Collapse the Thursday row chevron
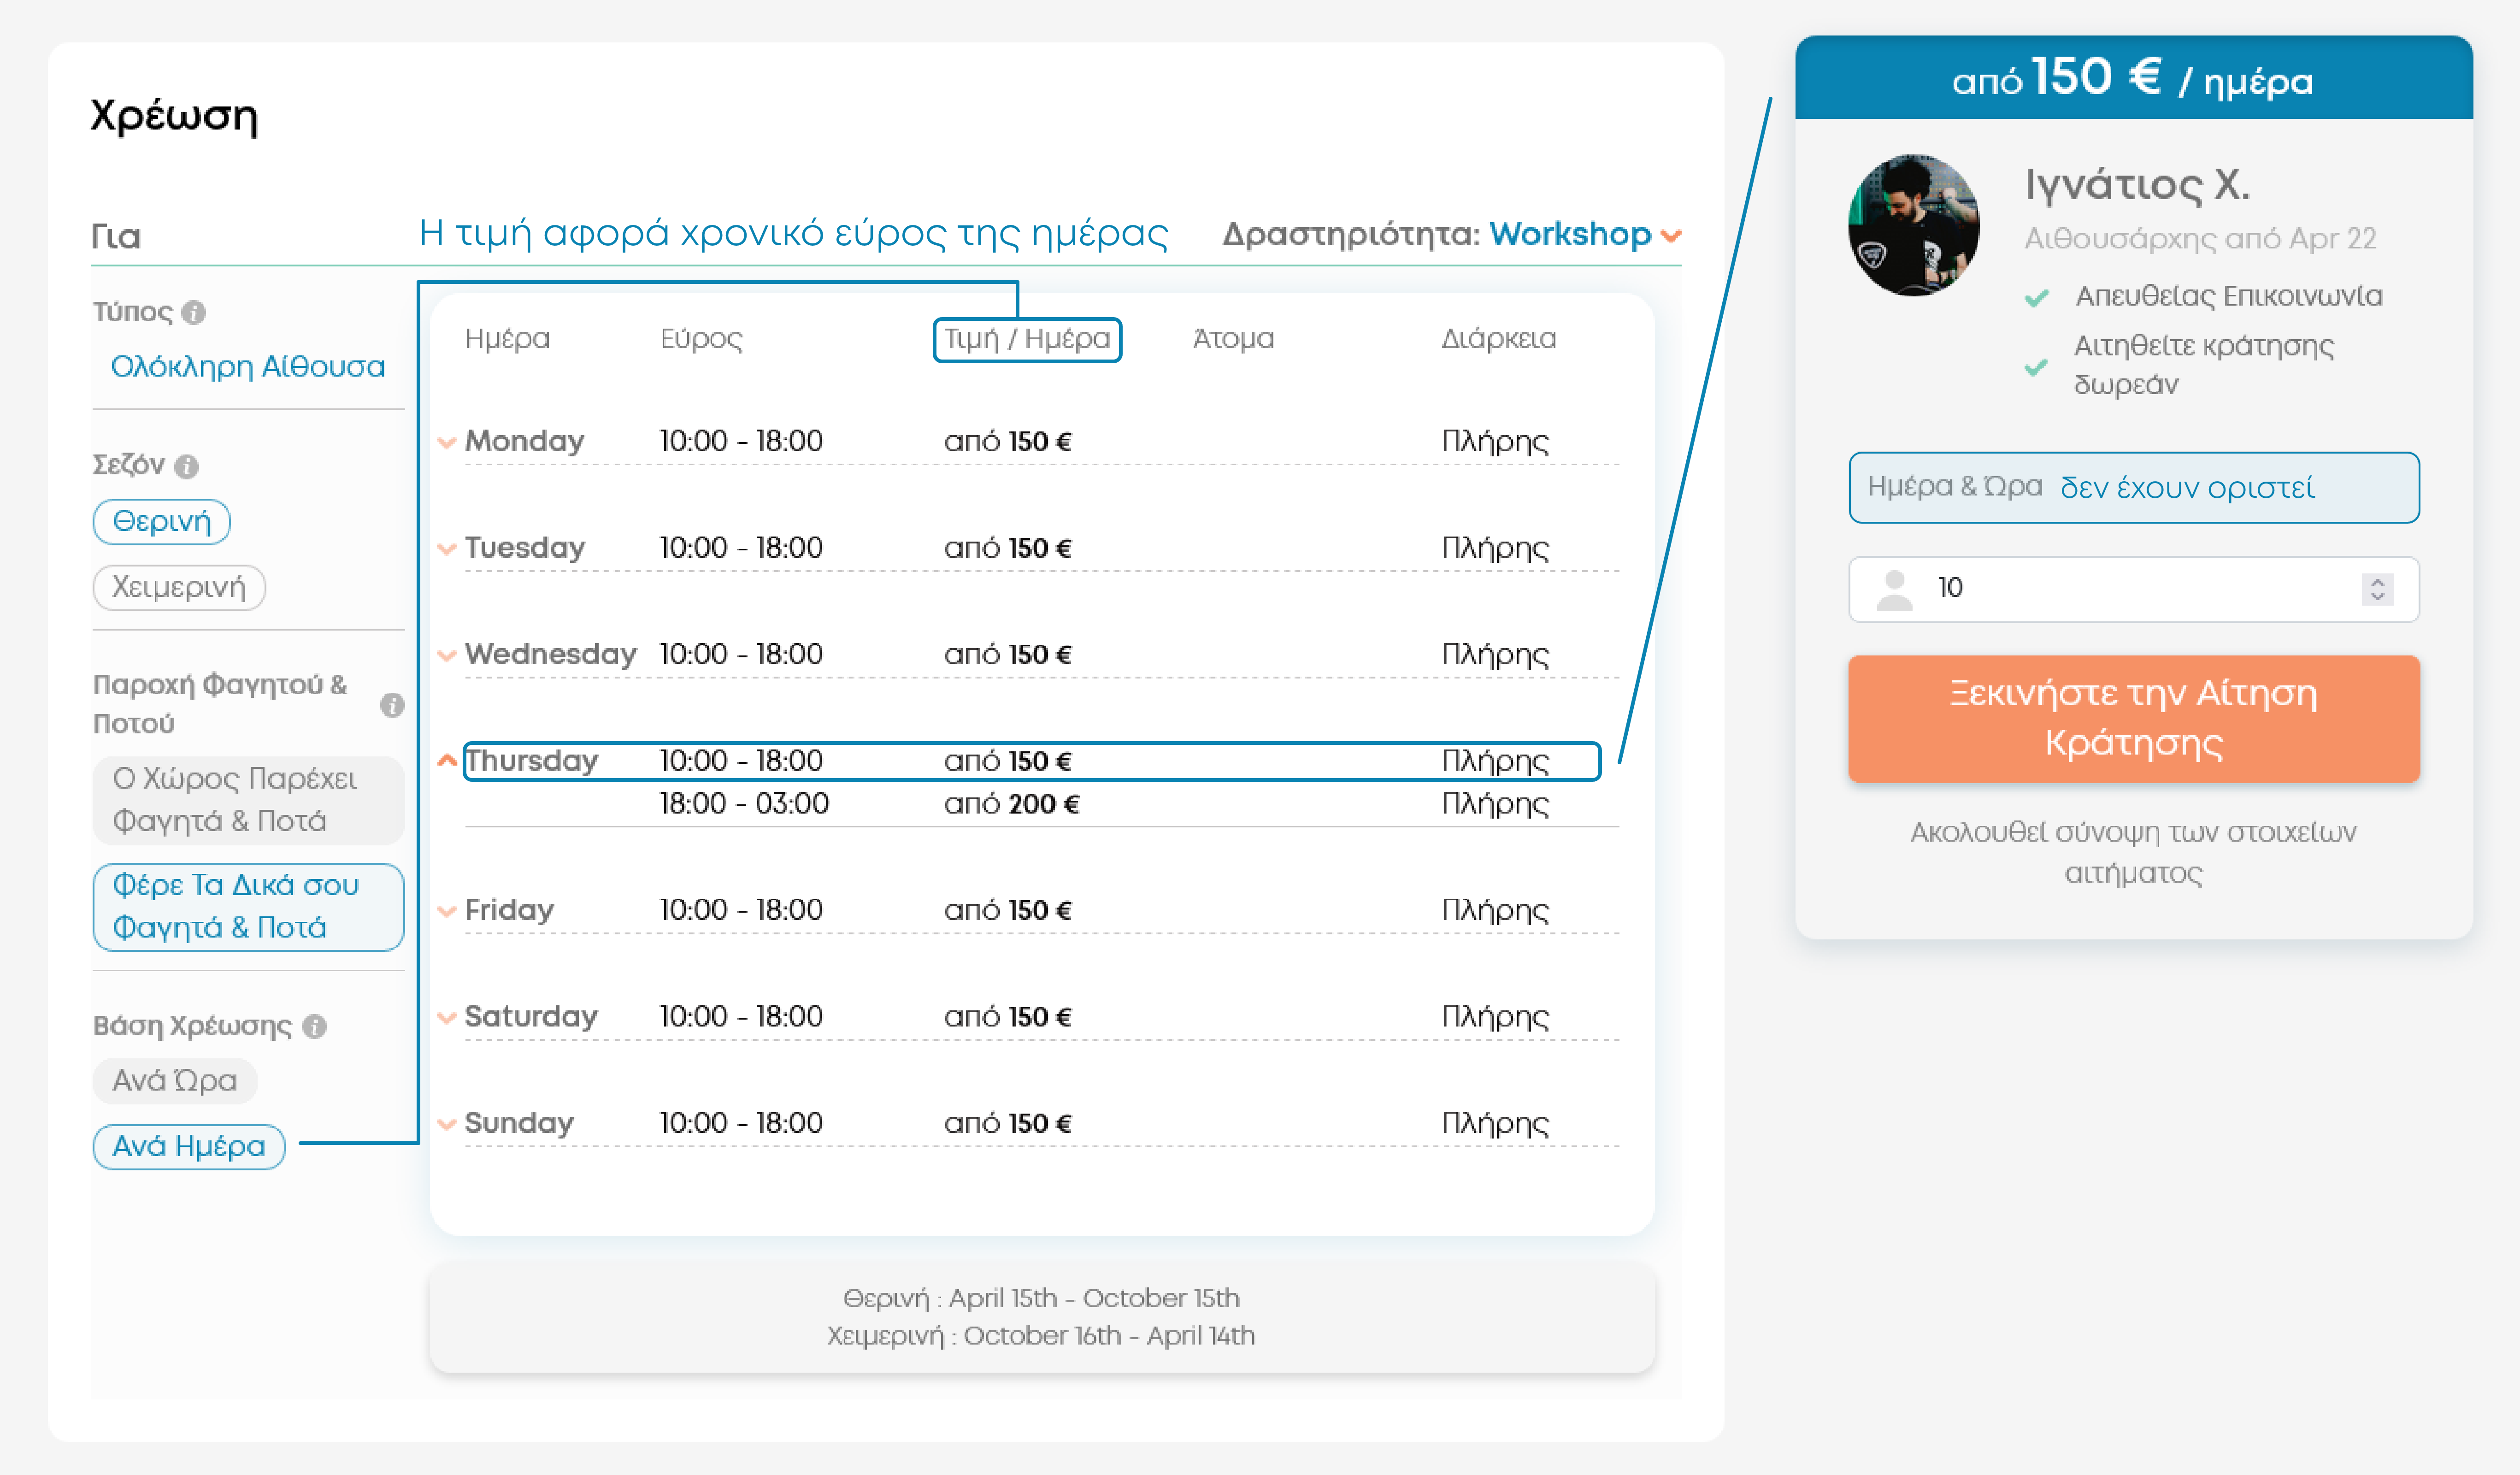The height and width of the screenshot is (1475, 2520). point(447,761)
